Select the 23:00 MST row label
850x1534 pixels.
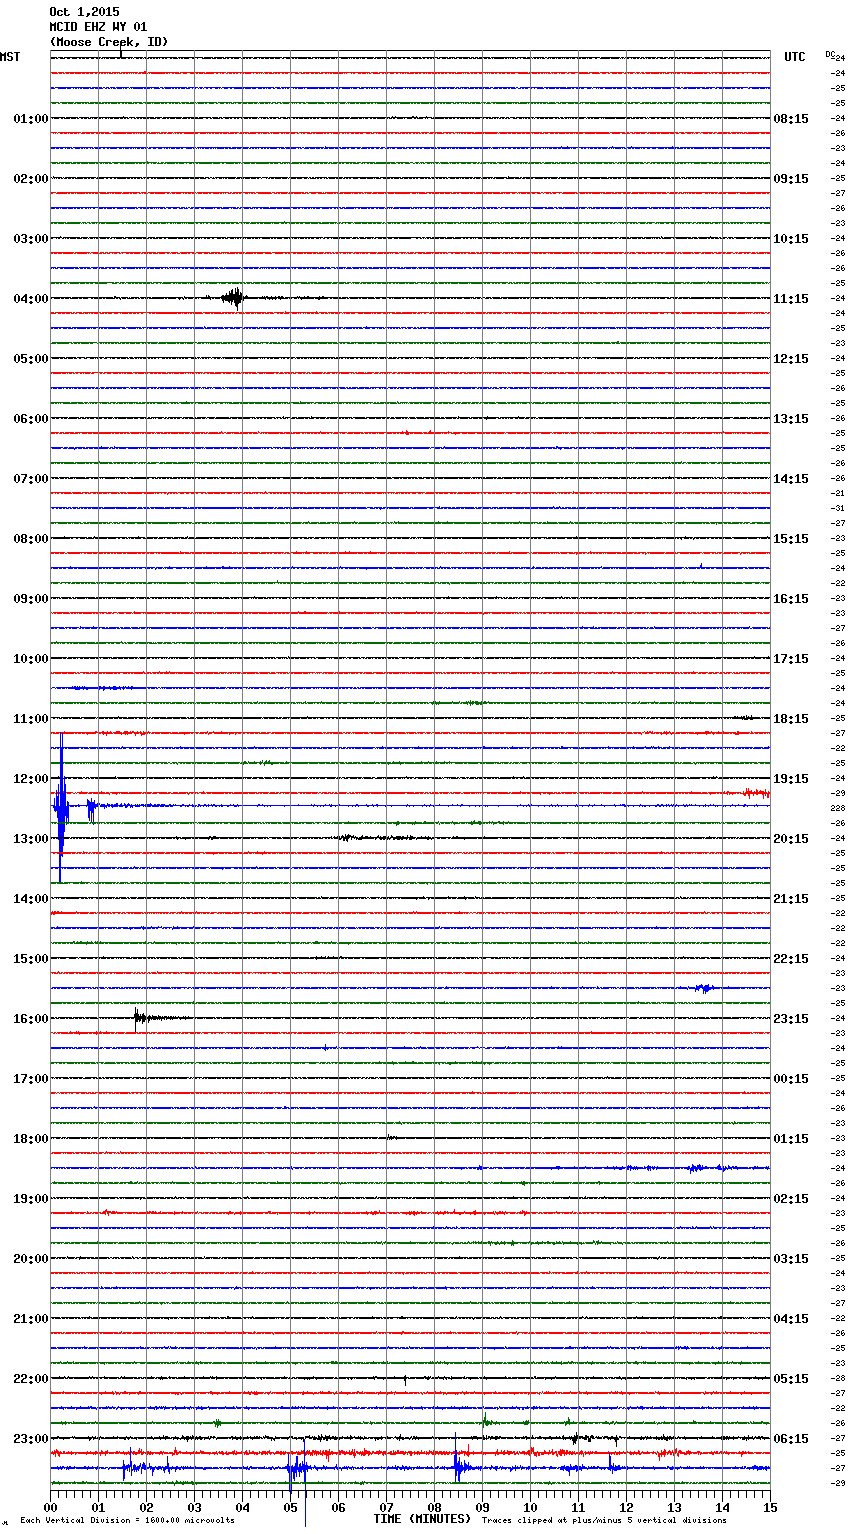[x=30, y=1439]
